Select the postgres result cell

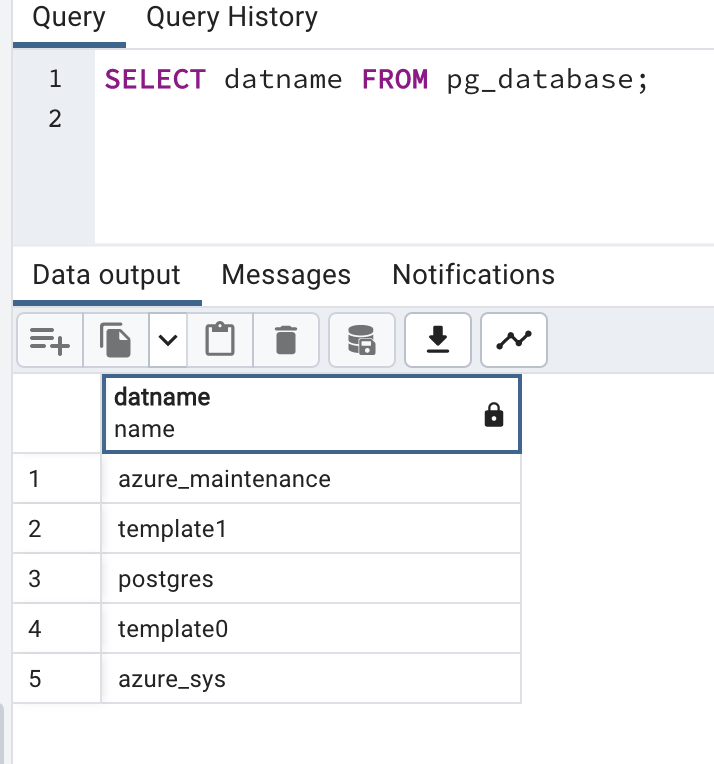point(166,579)
